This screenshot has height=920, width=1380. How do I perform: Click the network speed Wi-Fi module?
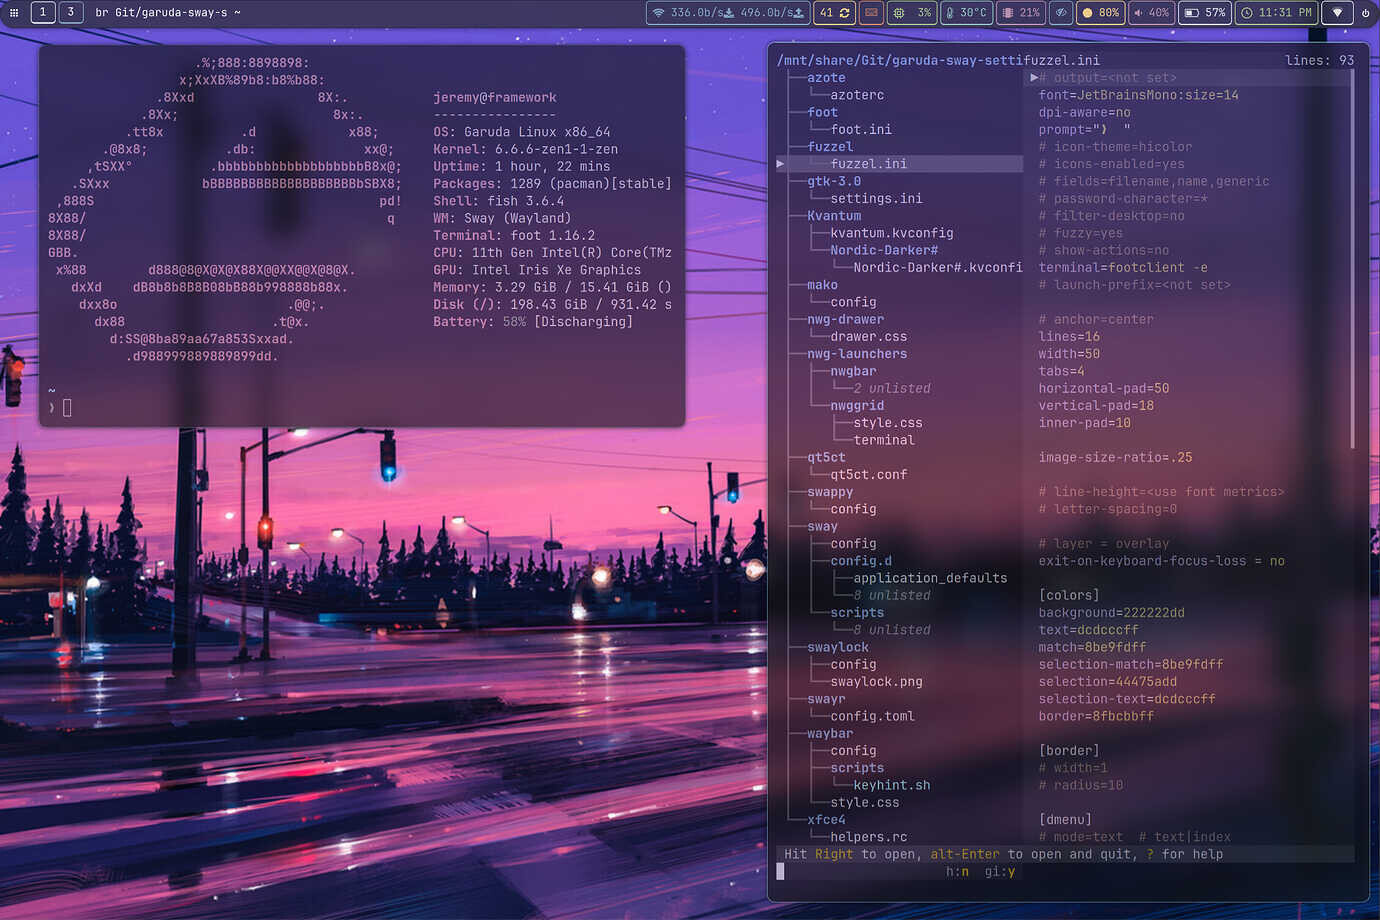tap(727, 13)
